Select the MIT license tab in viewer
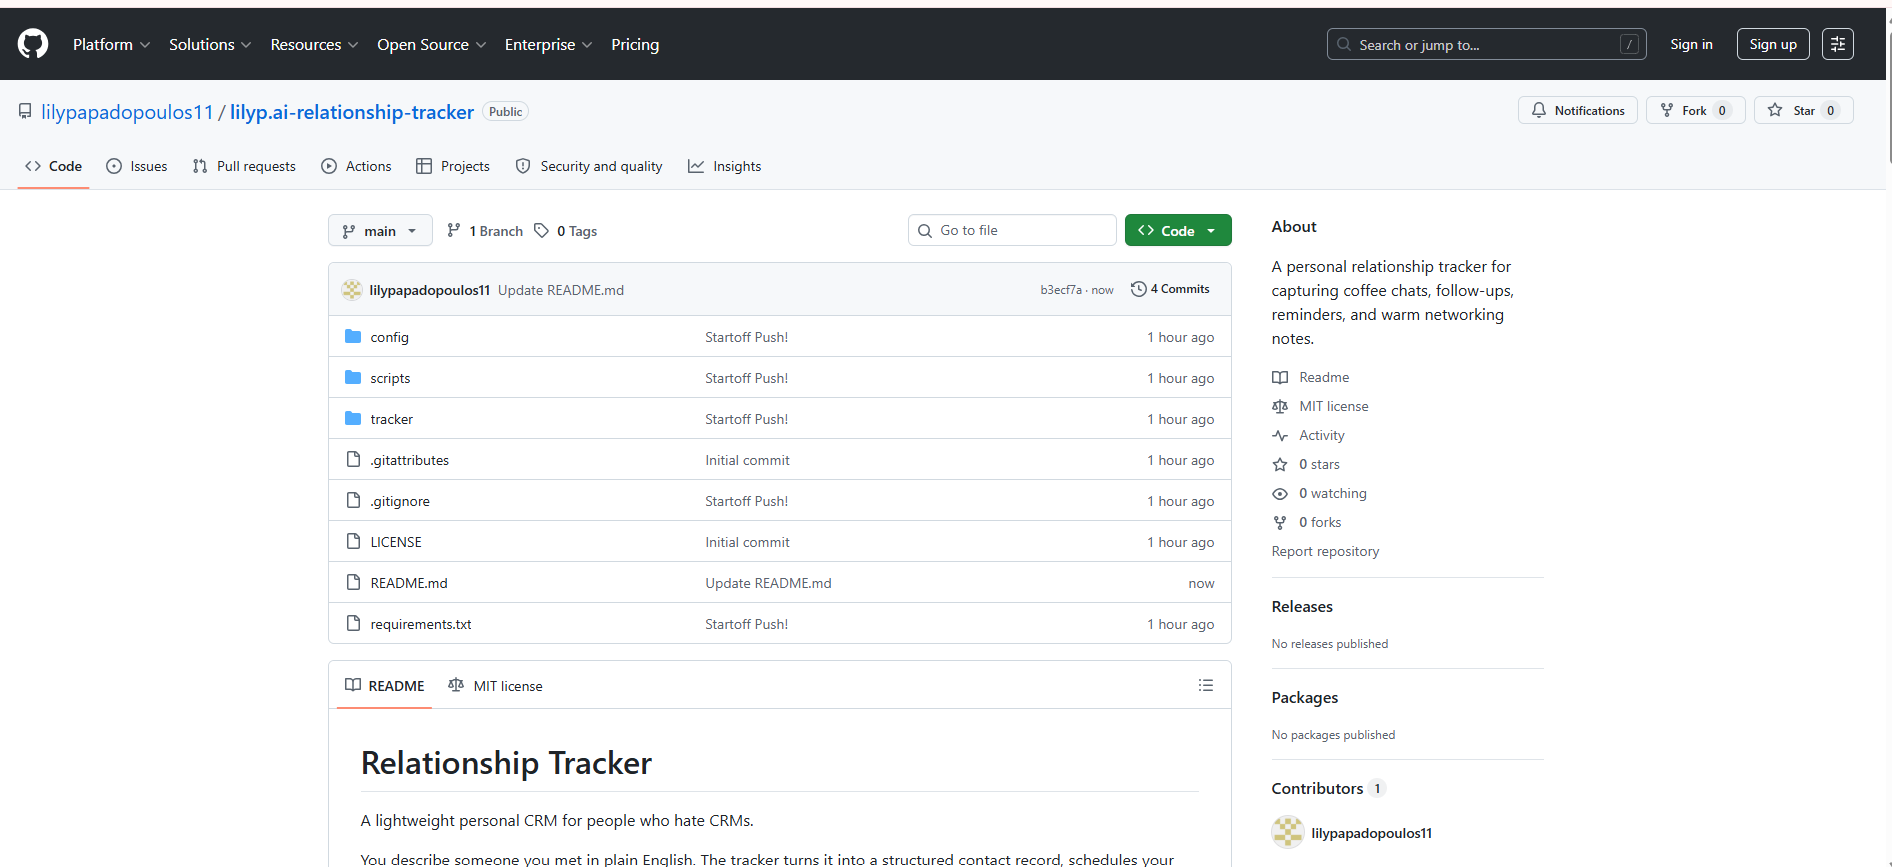The width and height of the screenshot is (1892, 867). [496, 685]
